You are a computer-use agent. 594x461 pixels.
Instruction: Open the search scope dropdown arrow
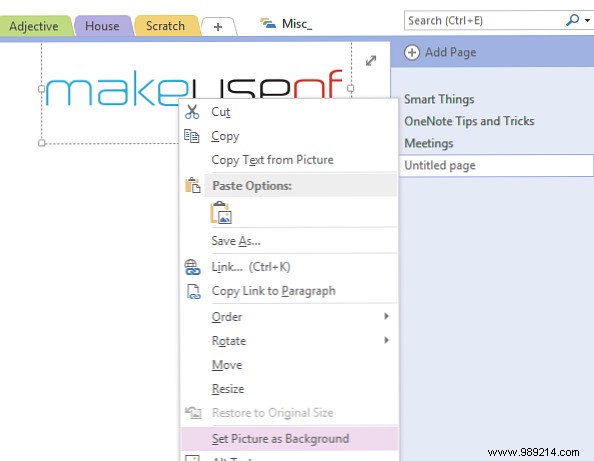(x=587, y=20)
